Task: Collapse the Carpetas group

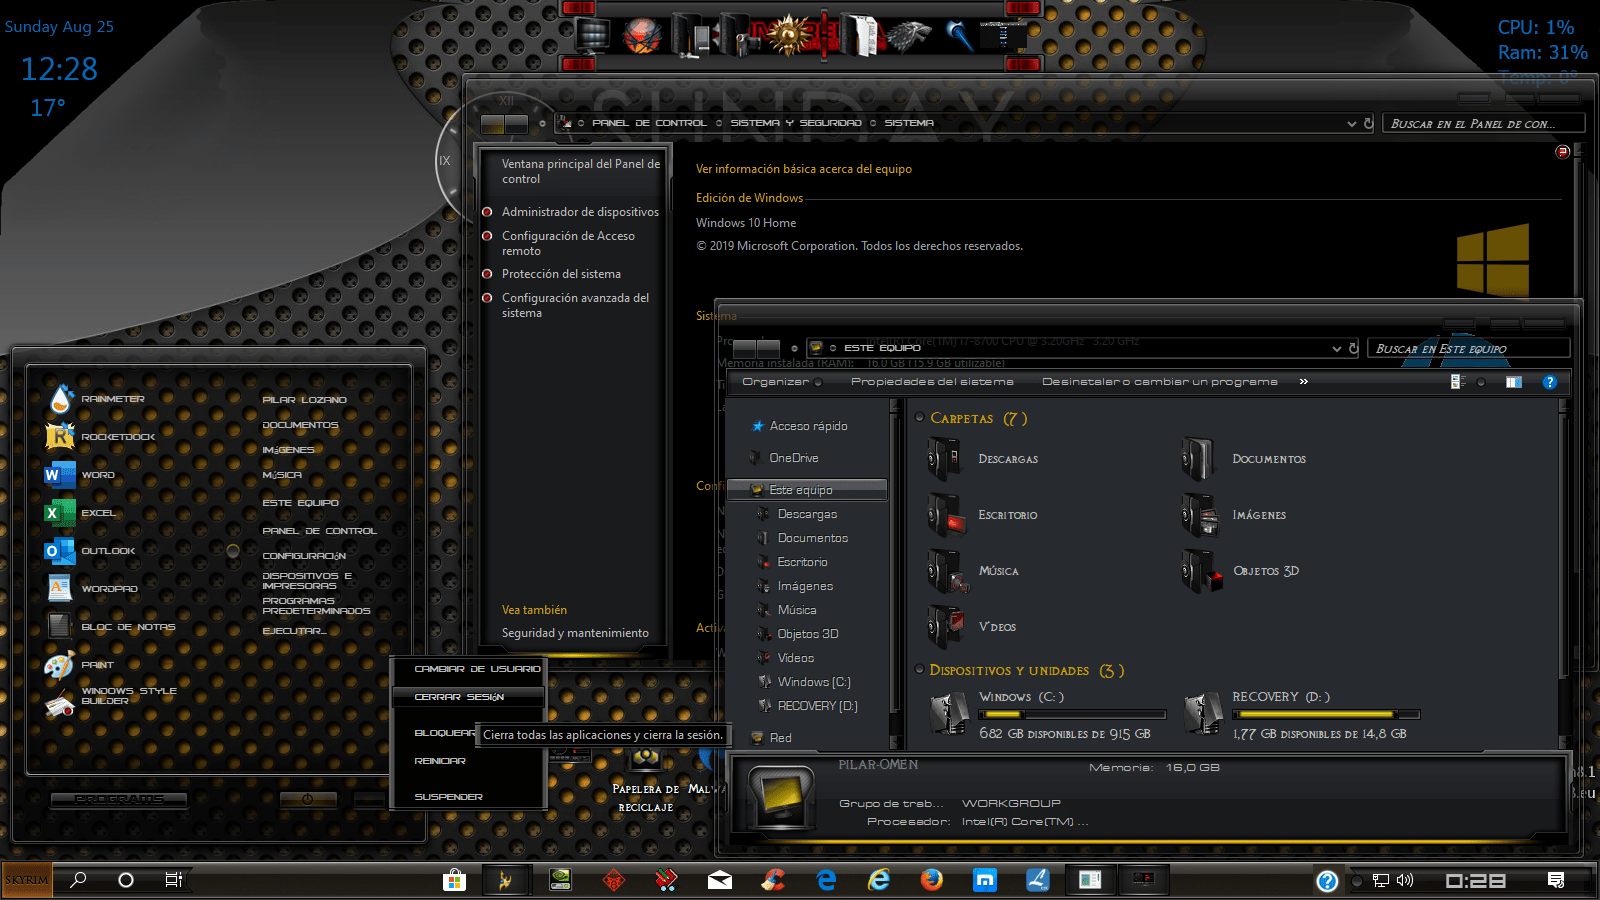Action: tap(920, 418)
